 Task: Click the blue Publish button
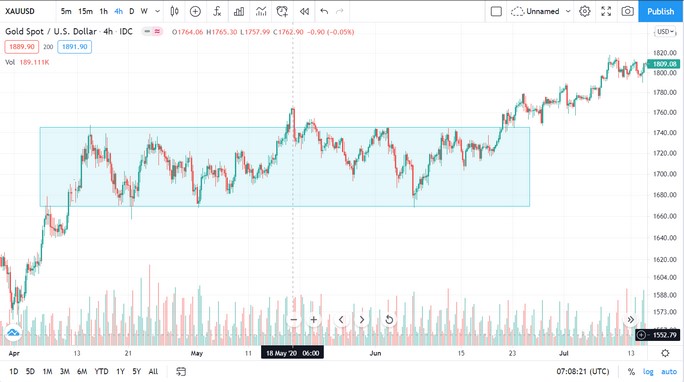[x=660, y=11]
